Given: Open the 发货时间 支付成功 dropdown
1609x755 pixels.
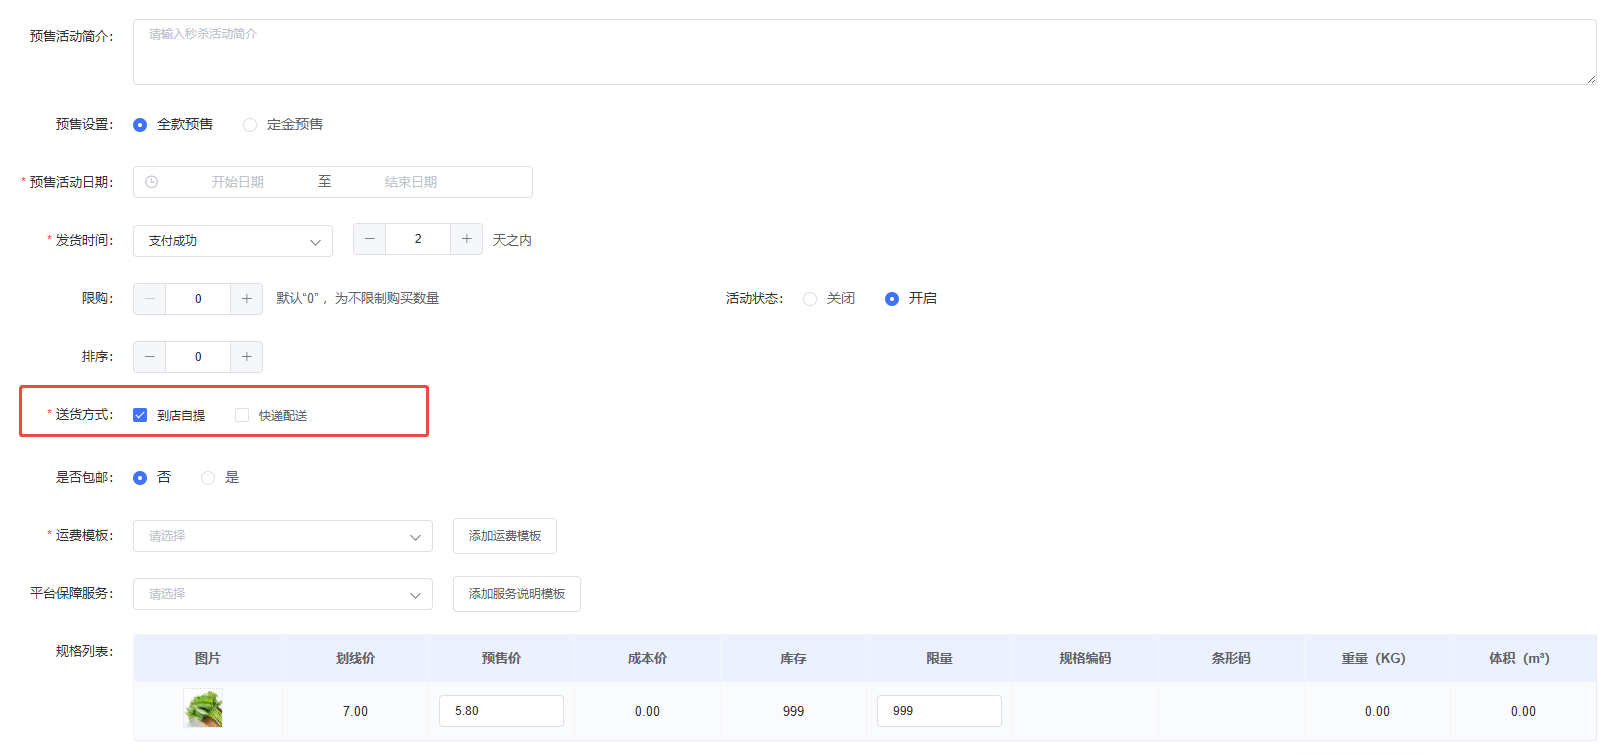Looking at the screenshot, I should coord(233,241).
